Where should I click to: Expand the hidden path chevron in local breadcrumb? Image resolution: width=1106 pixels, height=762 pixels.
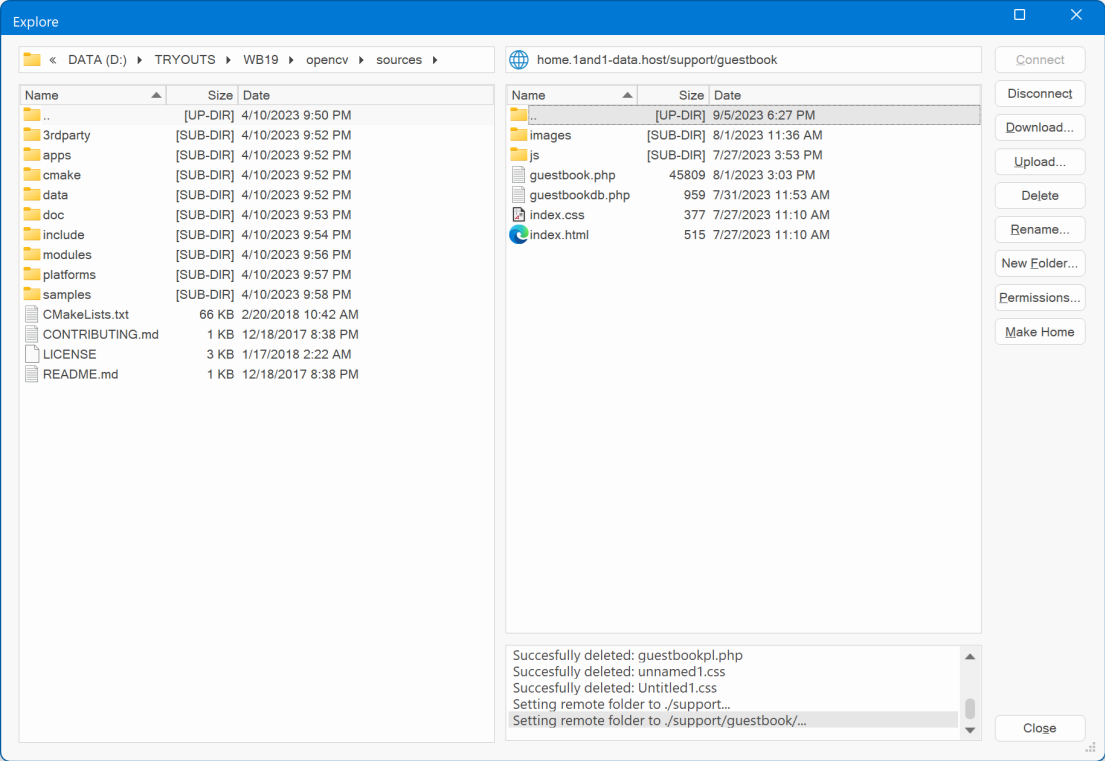[x=52, y=60]
